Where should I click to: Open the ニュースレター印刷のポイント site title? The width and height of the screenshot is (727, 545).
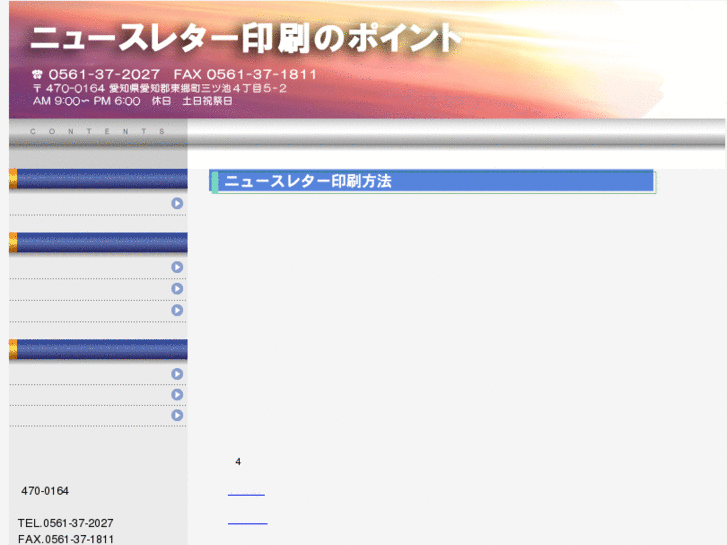246,38
